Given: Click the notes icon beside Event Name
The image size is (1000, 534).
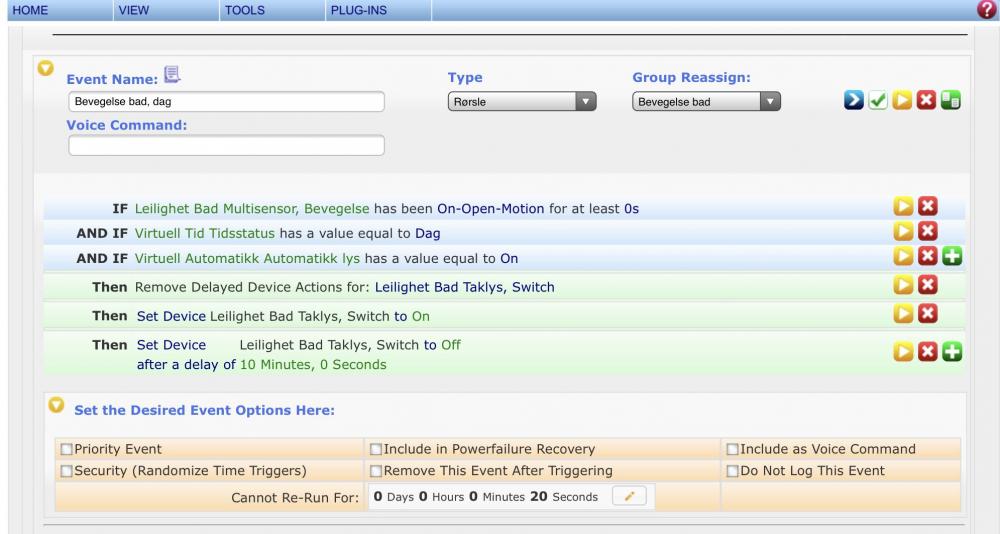Looking at the screenshot, I should pos(172,73).
